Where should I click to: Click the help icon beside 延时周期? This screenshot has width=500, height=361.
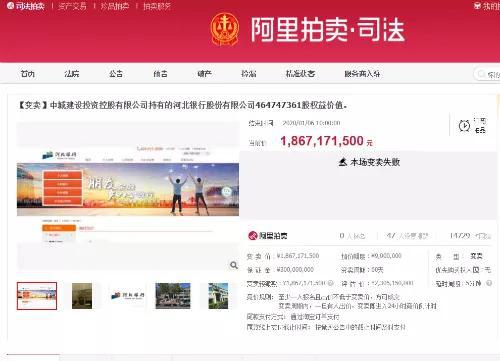tap(489, 283)
